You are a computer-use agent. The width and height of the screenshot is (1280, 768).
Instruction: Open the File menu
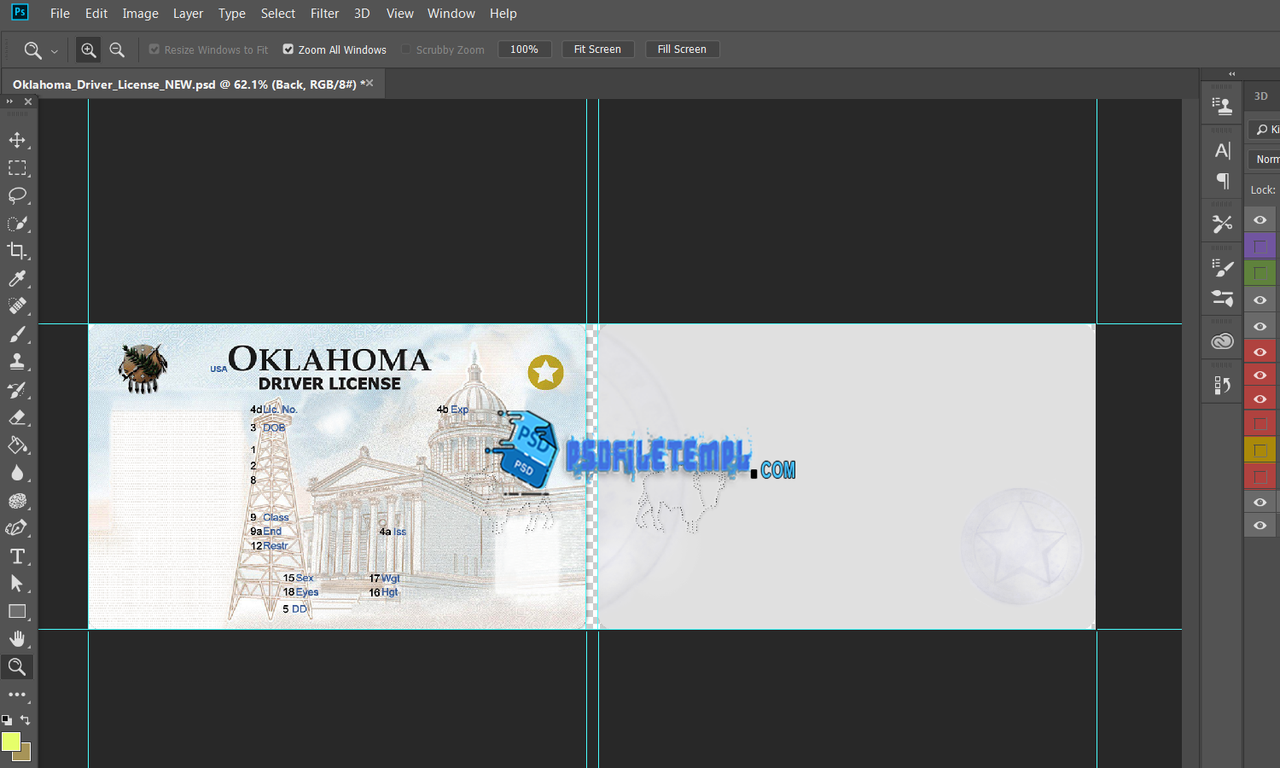coord(60,13)
